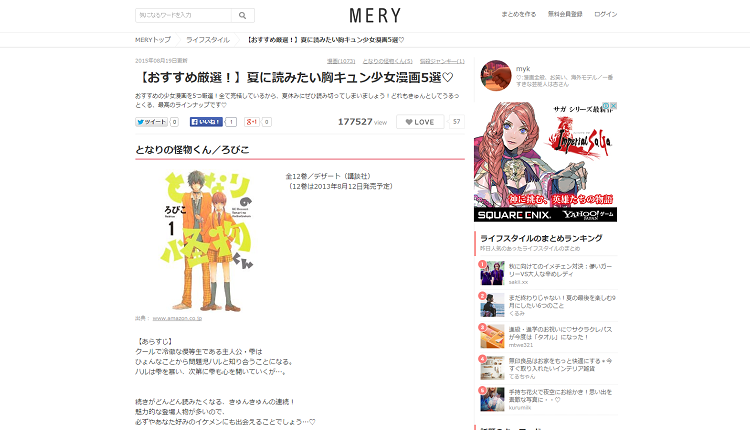Open the kurumilk author name

[x=520, y=408]
